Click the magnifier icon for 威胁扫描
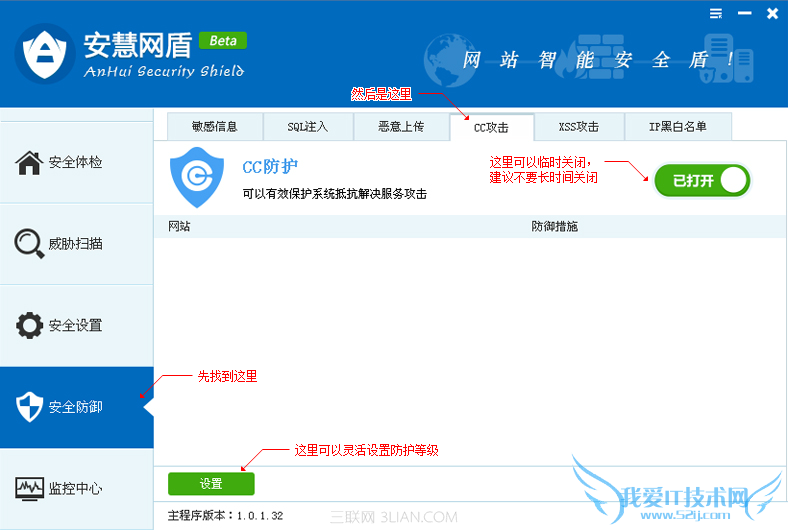The width and height of the screenshot is (788, 530). (29, 244)
